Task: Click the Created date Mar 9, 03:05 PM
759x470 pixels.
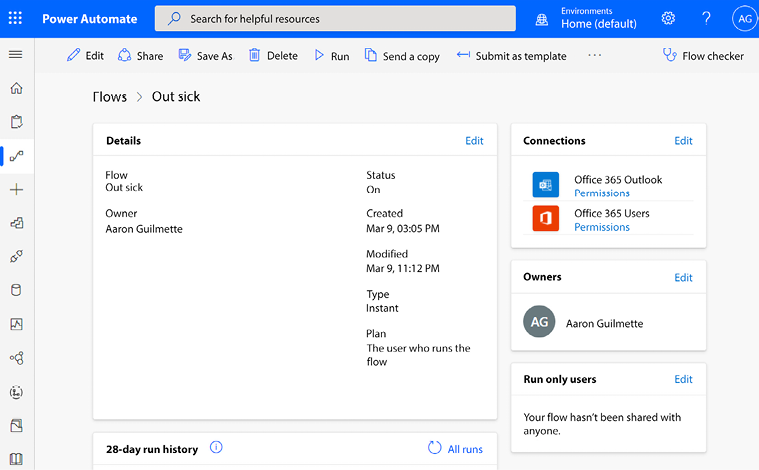Action: pos(403,228)
